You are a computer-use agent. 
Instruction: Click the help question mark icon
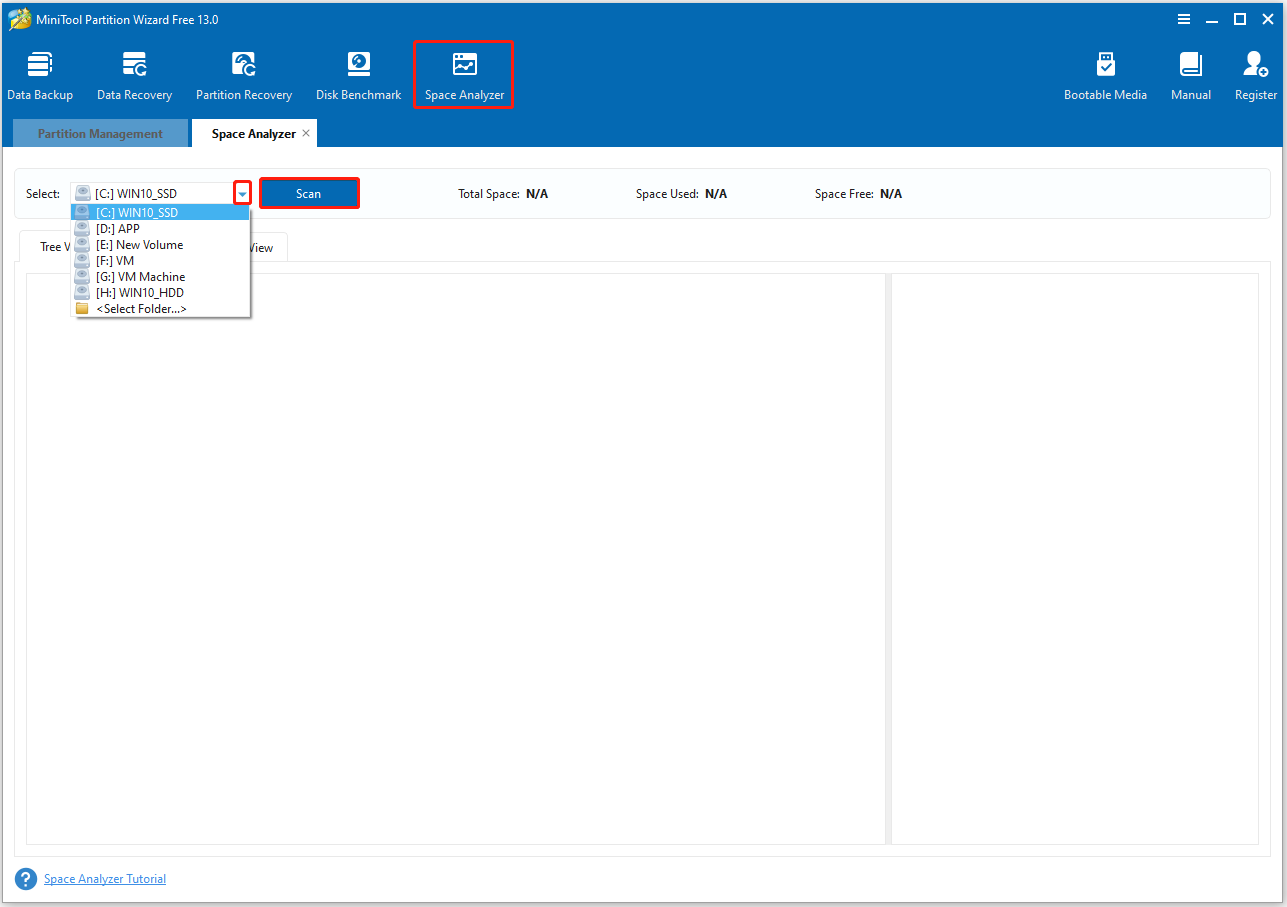[25, 878]
